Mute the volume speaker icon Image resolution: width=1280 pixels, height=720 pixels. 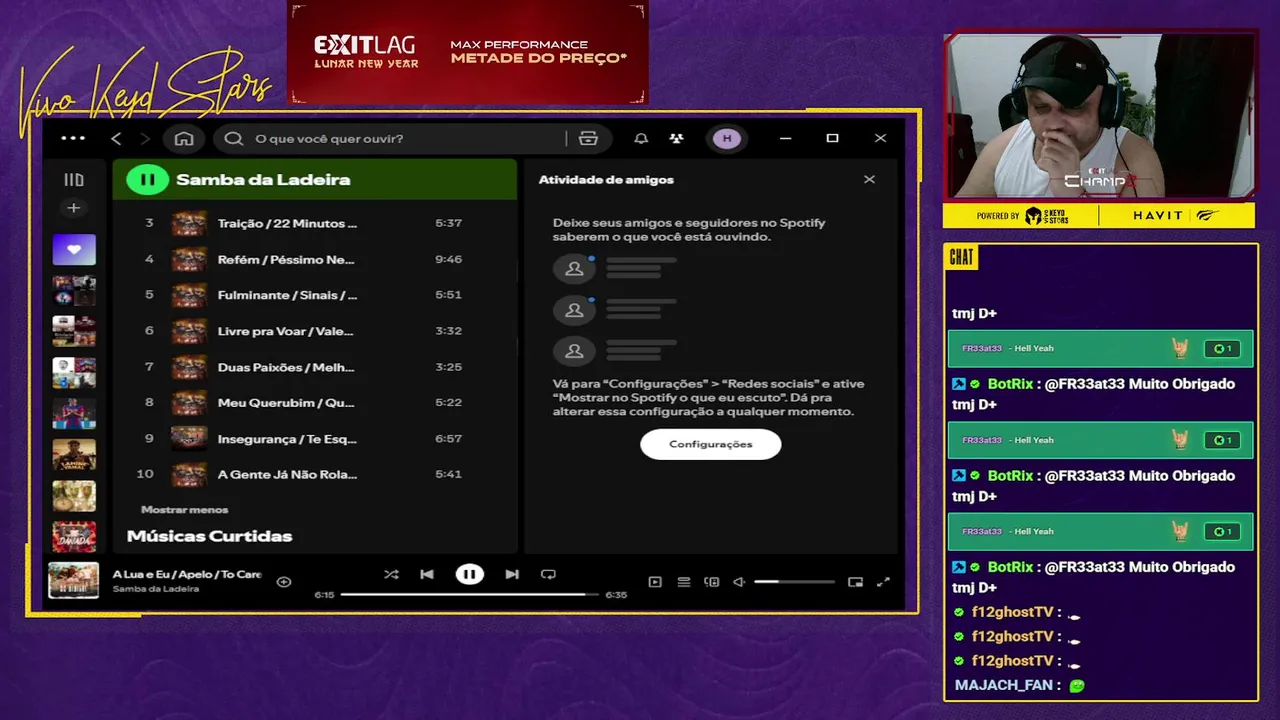tap(739, 582)
